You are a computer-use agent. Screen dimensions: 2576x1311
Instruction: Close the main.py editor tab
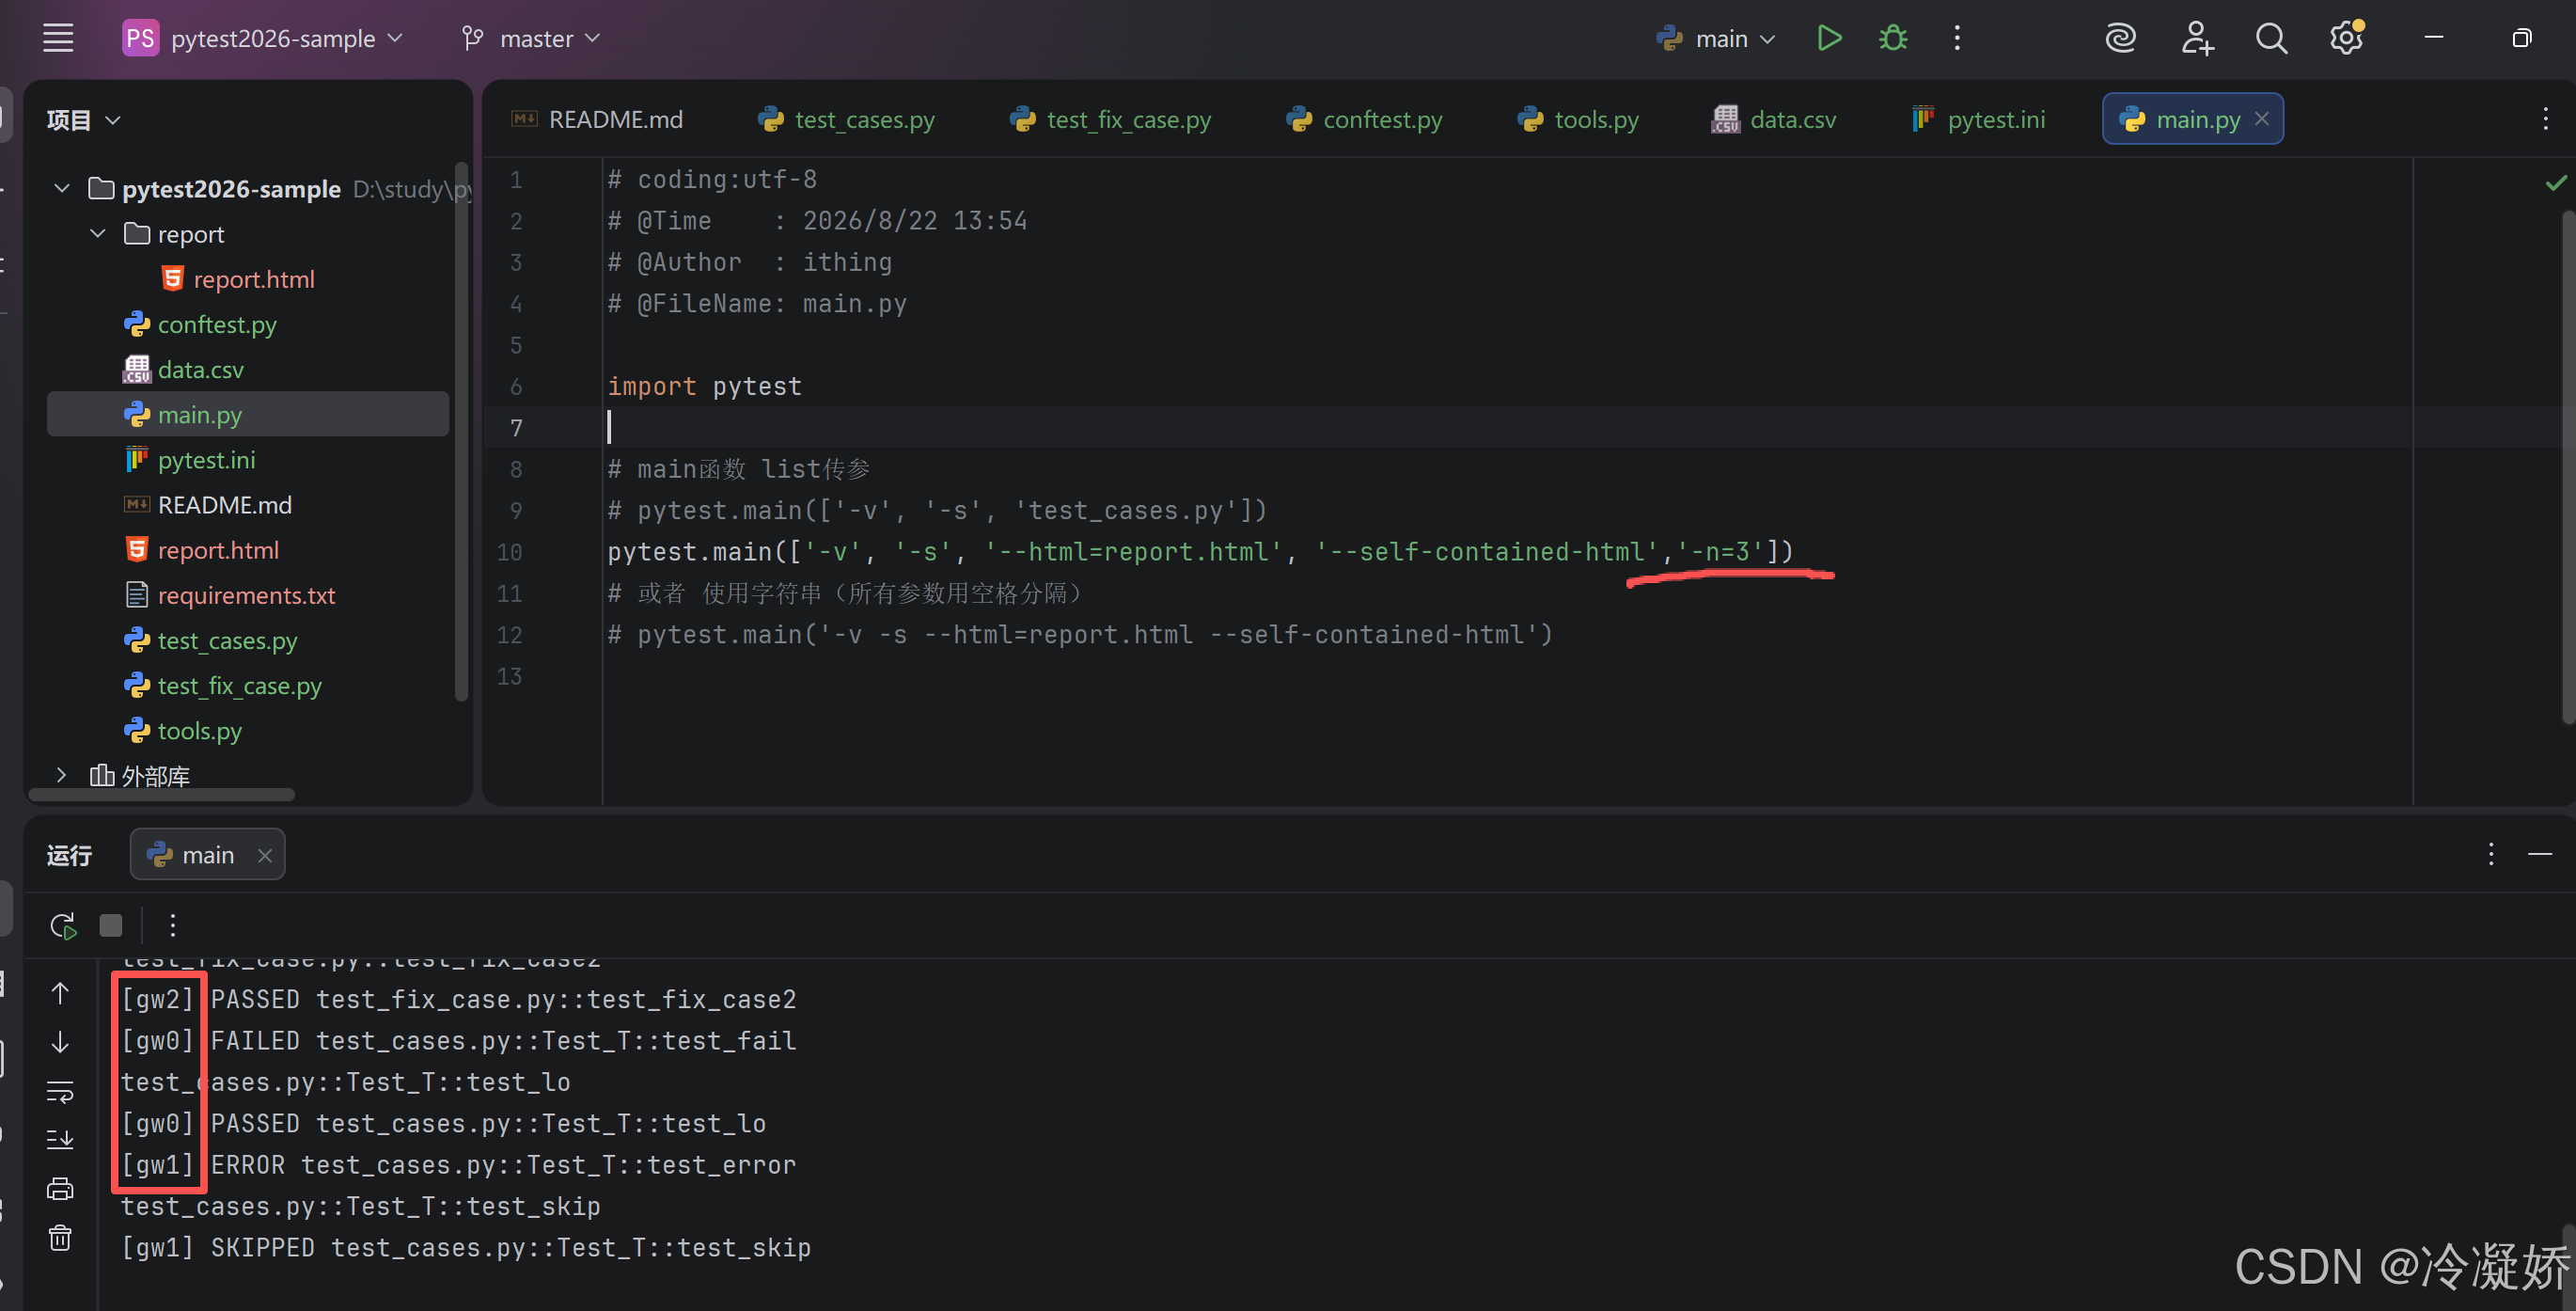click(2262, 118)
